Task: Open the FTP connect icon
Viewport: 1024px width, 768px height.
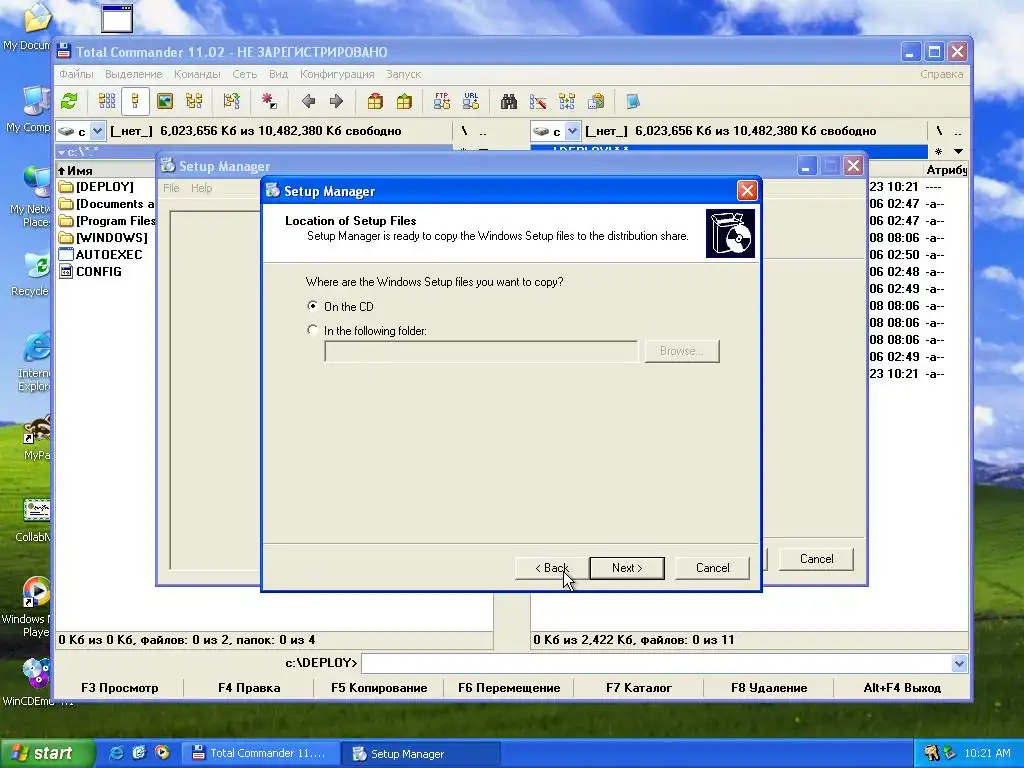Action: tap(441, 101)
